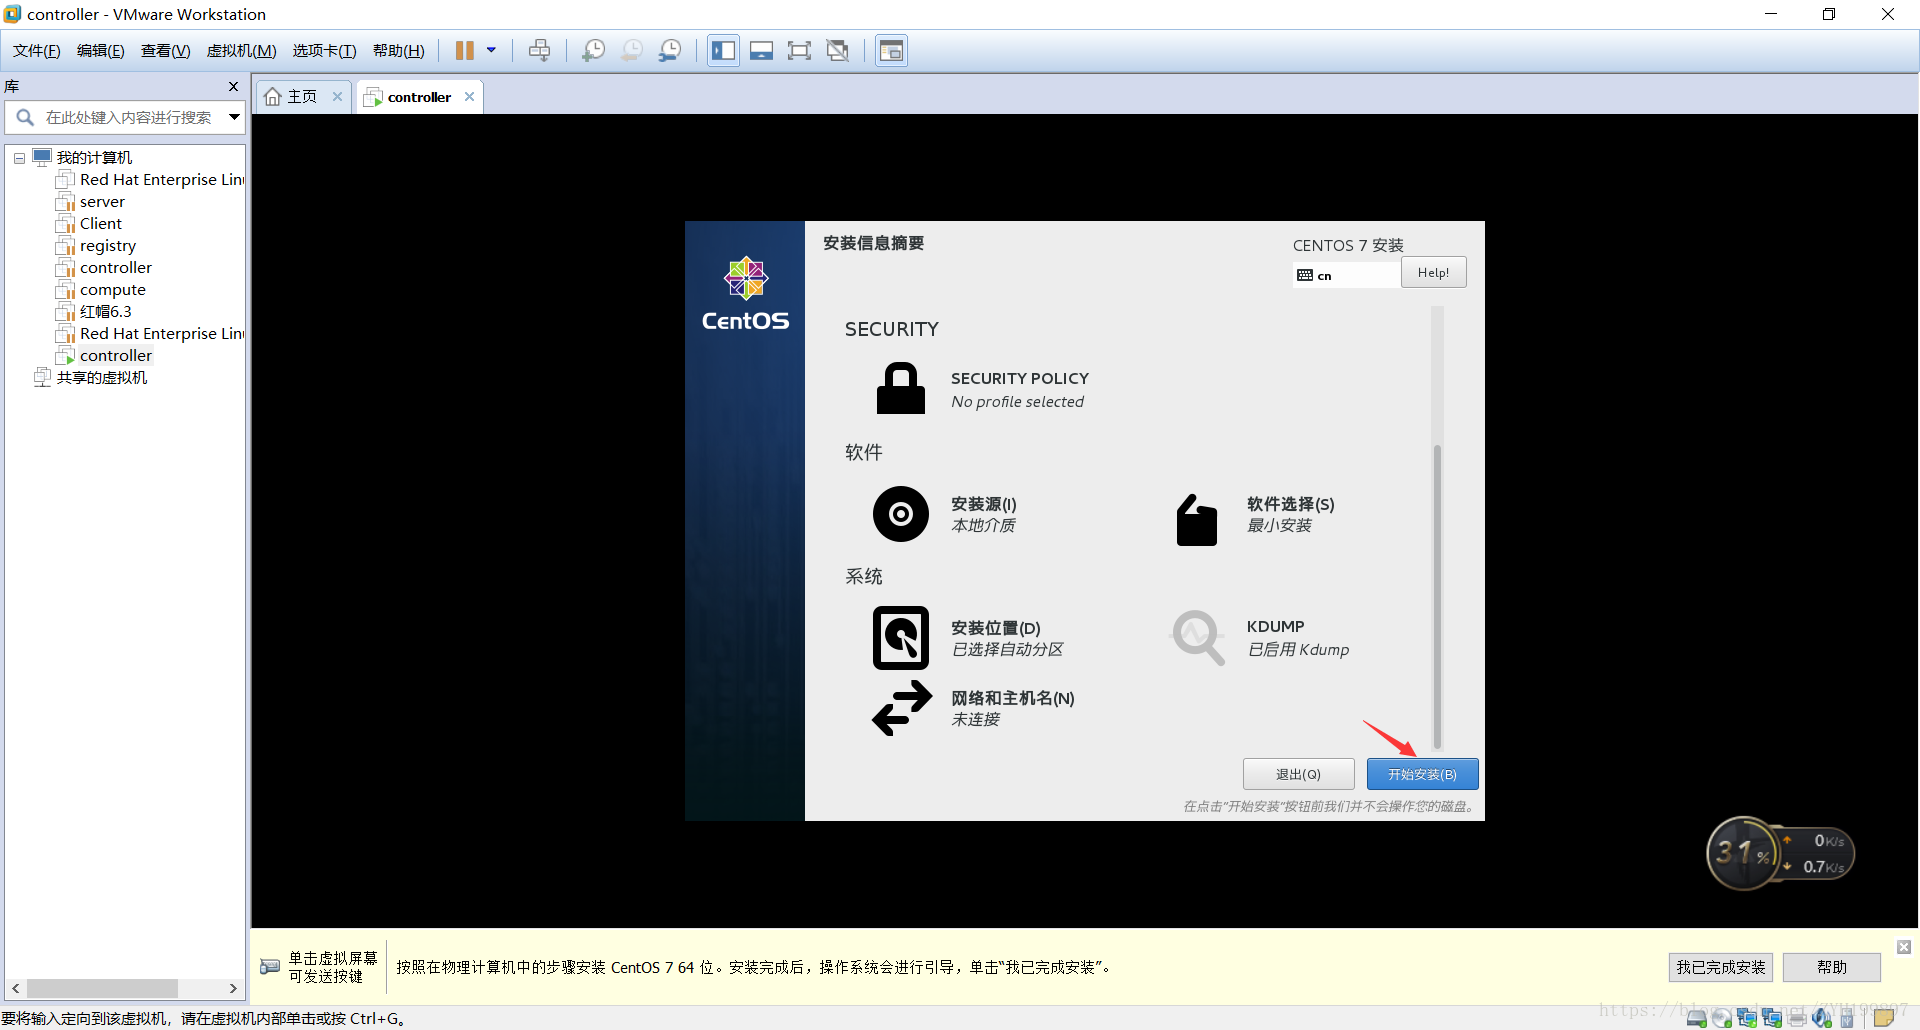Image resolution: width=1920 pixels, height=1030 pixels.
Task: Open 安装位置 installation destination disk icon
Action: point(901,638)
